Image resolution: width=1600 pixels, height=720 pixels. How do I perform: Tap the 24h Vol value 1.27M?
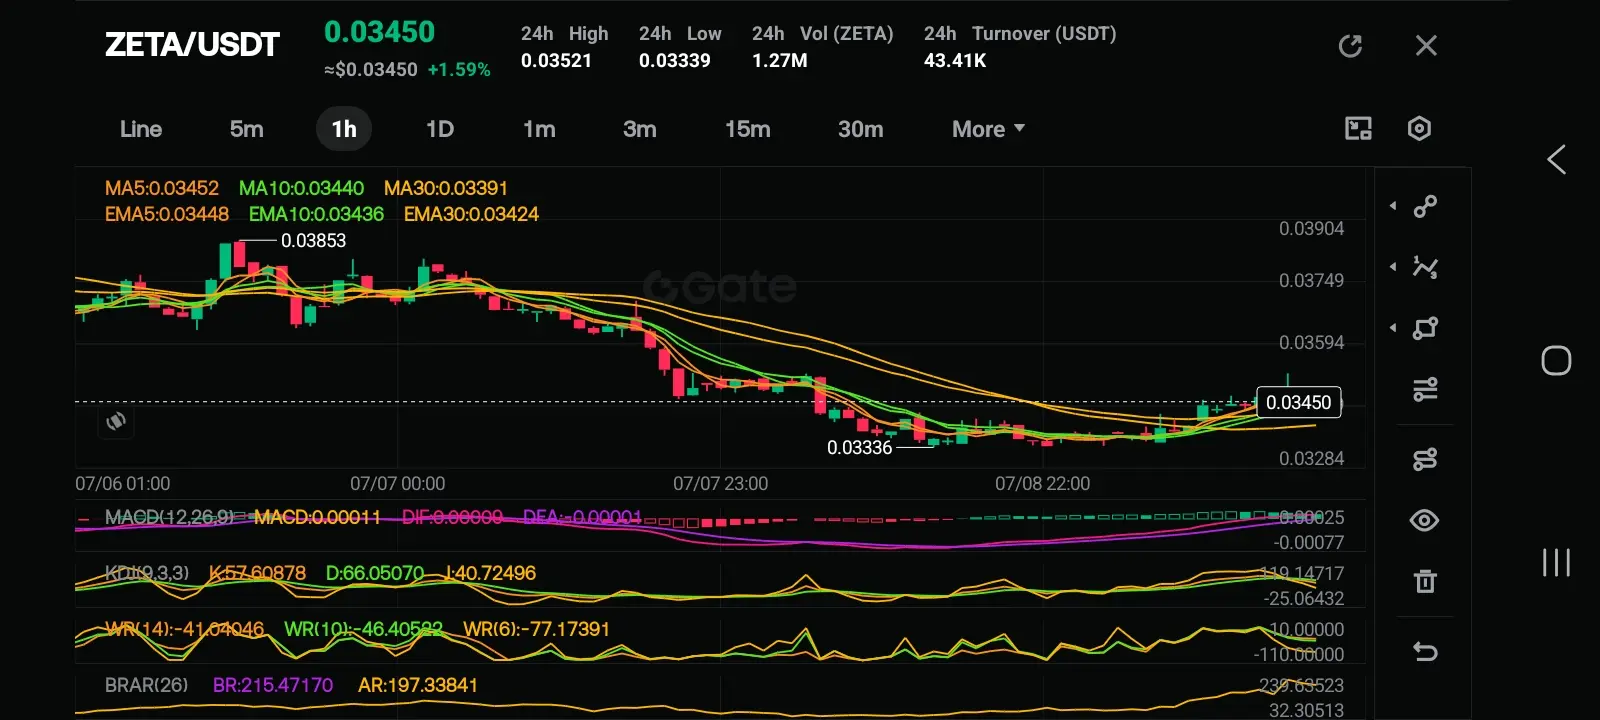click(780, 61)
